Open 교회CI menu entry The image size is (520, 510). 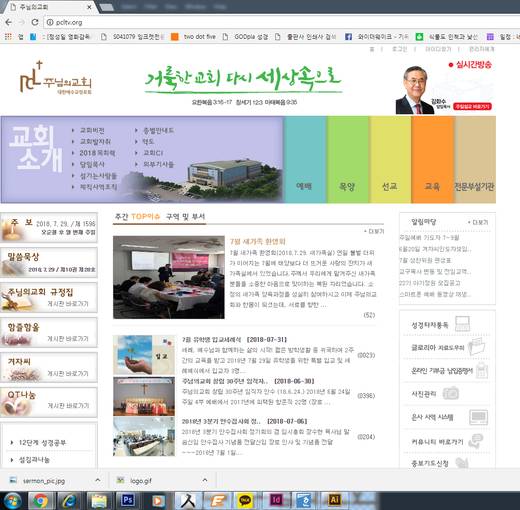tap(153, 153)
